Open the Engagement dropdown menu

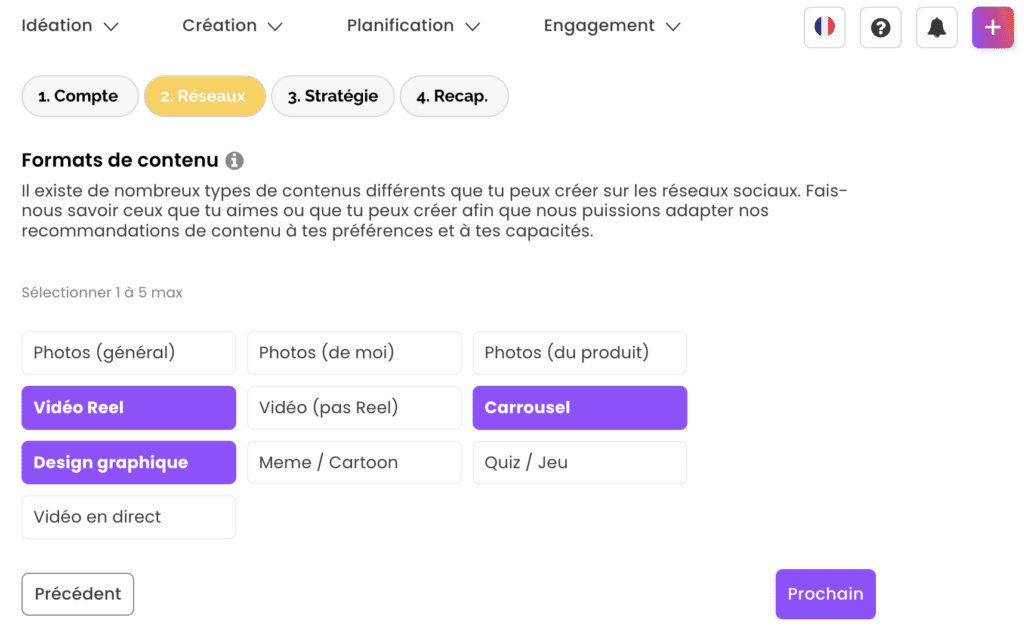(x=611, y=26)
